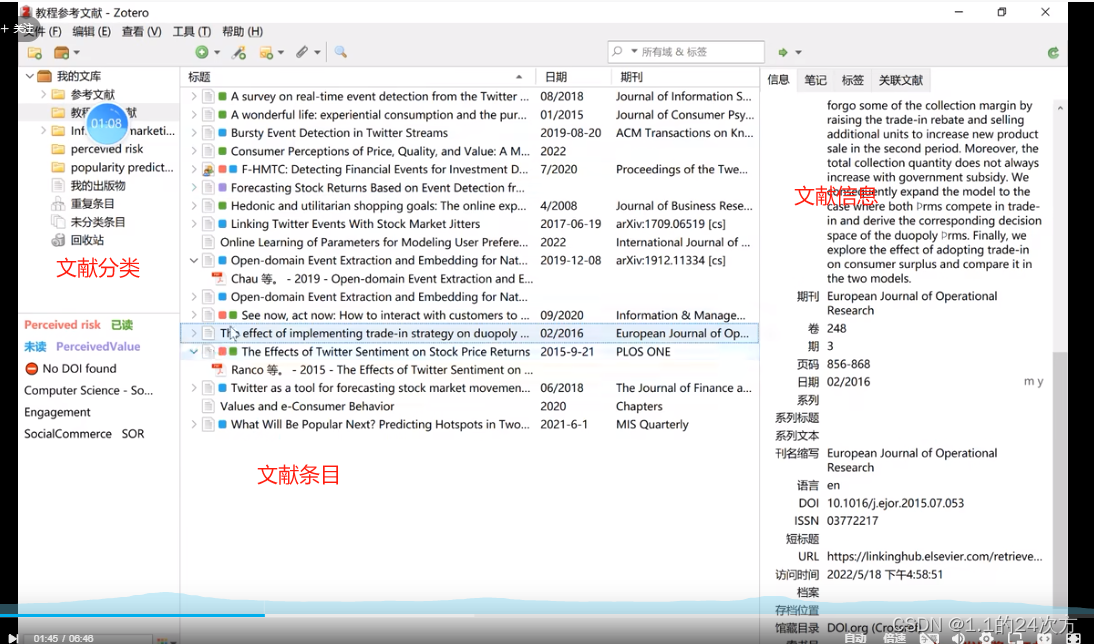1094x644 pixels.
Task: Click the 我的出版物 publications icon
Action: pos(58,186)
